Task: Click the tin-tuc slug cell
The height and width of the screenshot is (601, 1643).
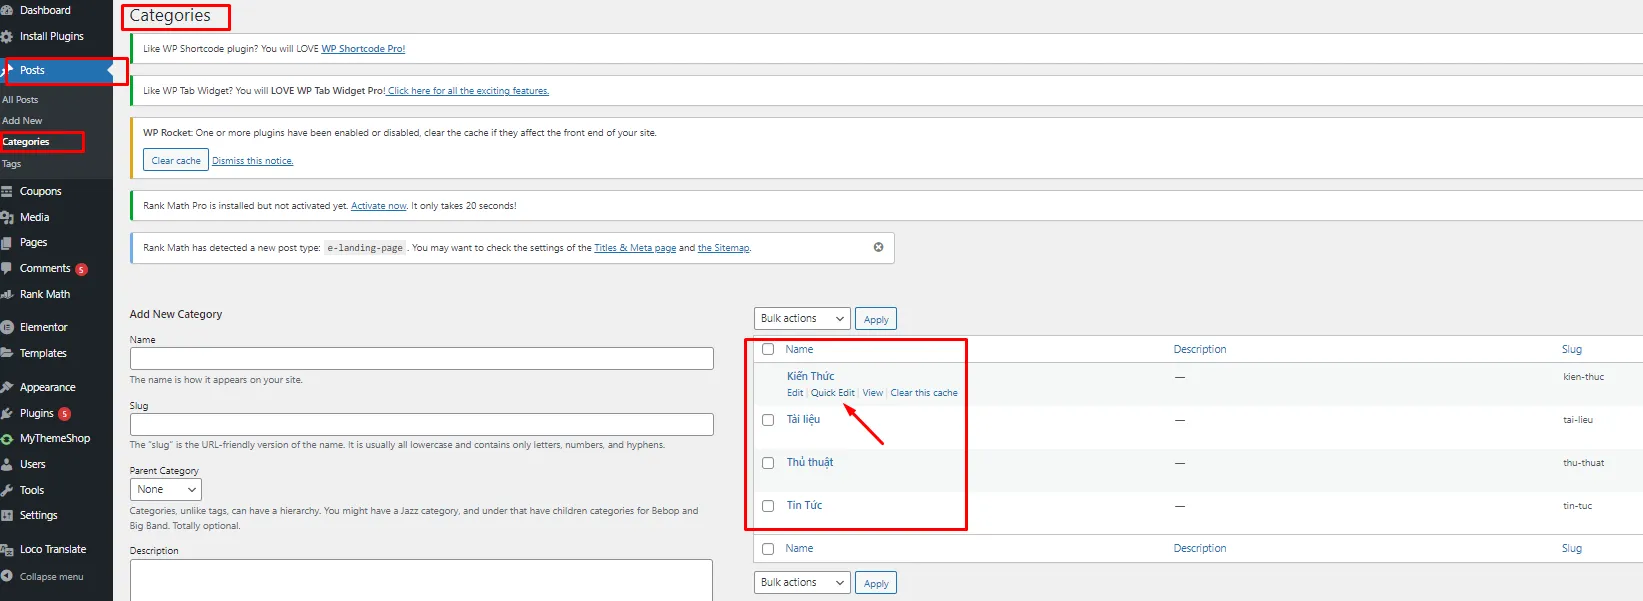Action: (x=1578, y=506)
